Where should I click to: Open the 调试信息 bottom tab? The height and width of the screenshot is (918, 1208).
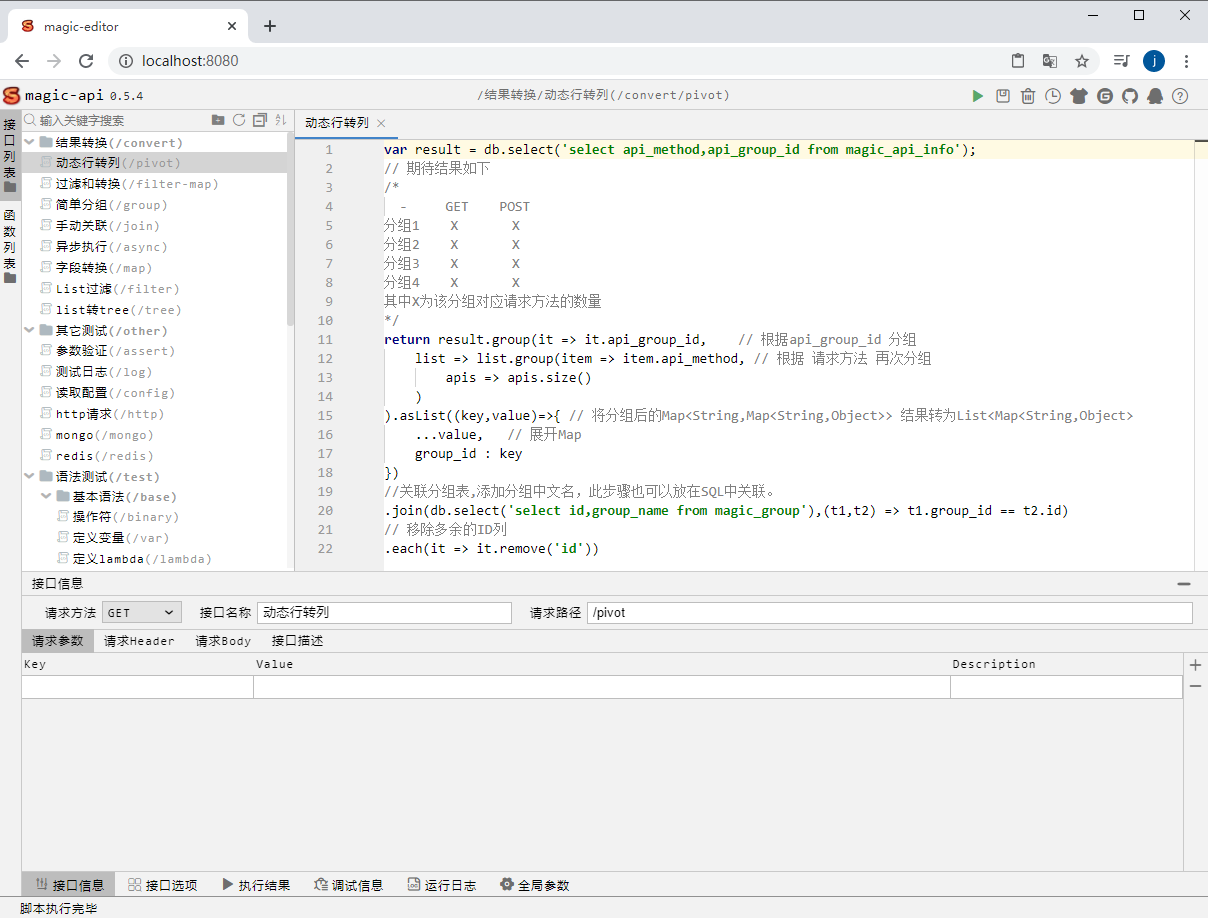348,885
